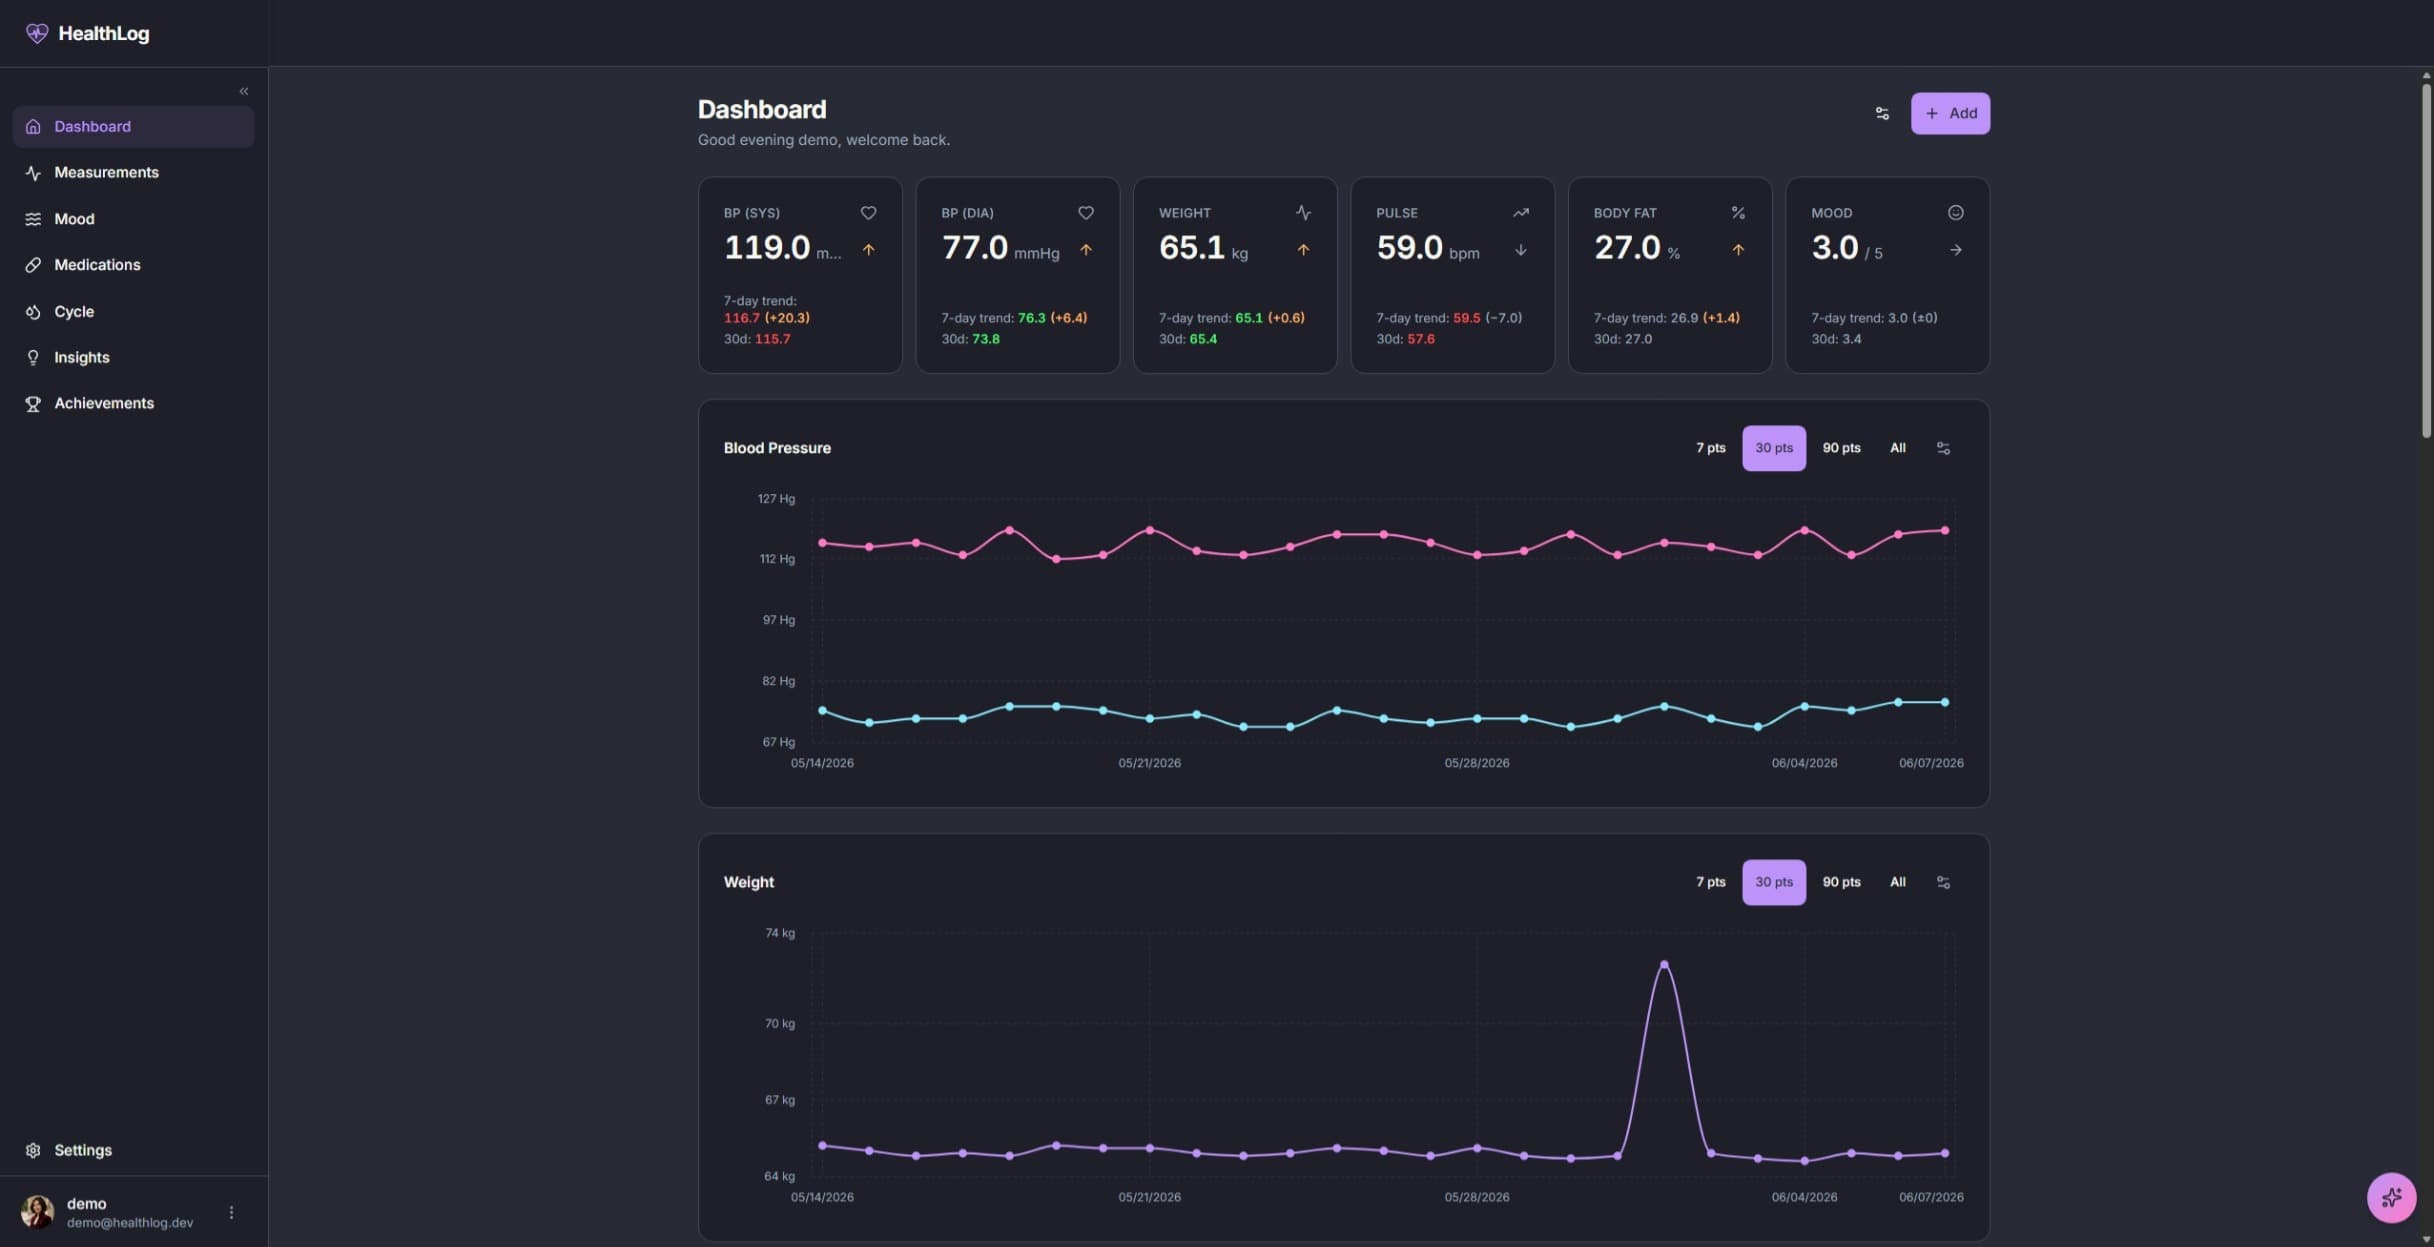Click the Settings gear icon
The width and height of the screenshot is (2434, 1247).
[x=33, y=1150]
